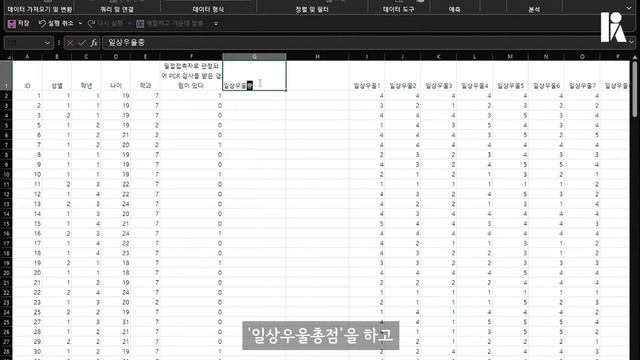
Task: Click inside the formula bar text
Action: (127, 42)
